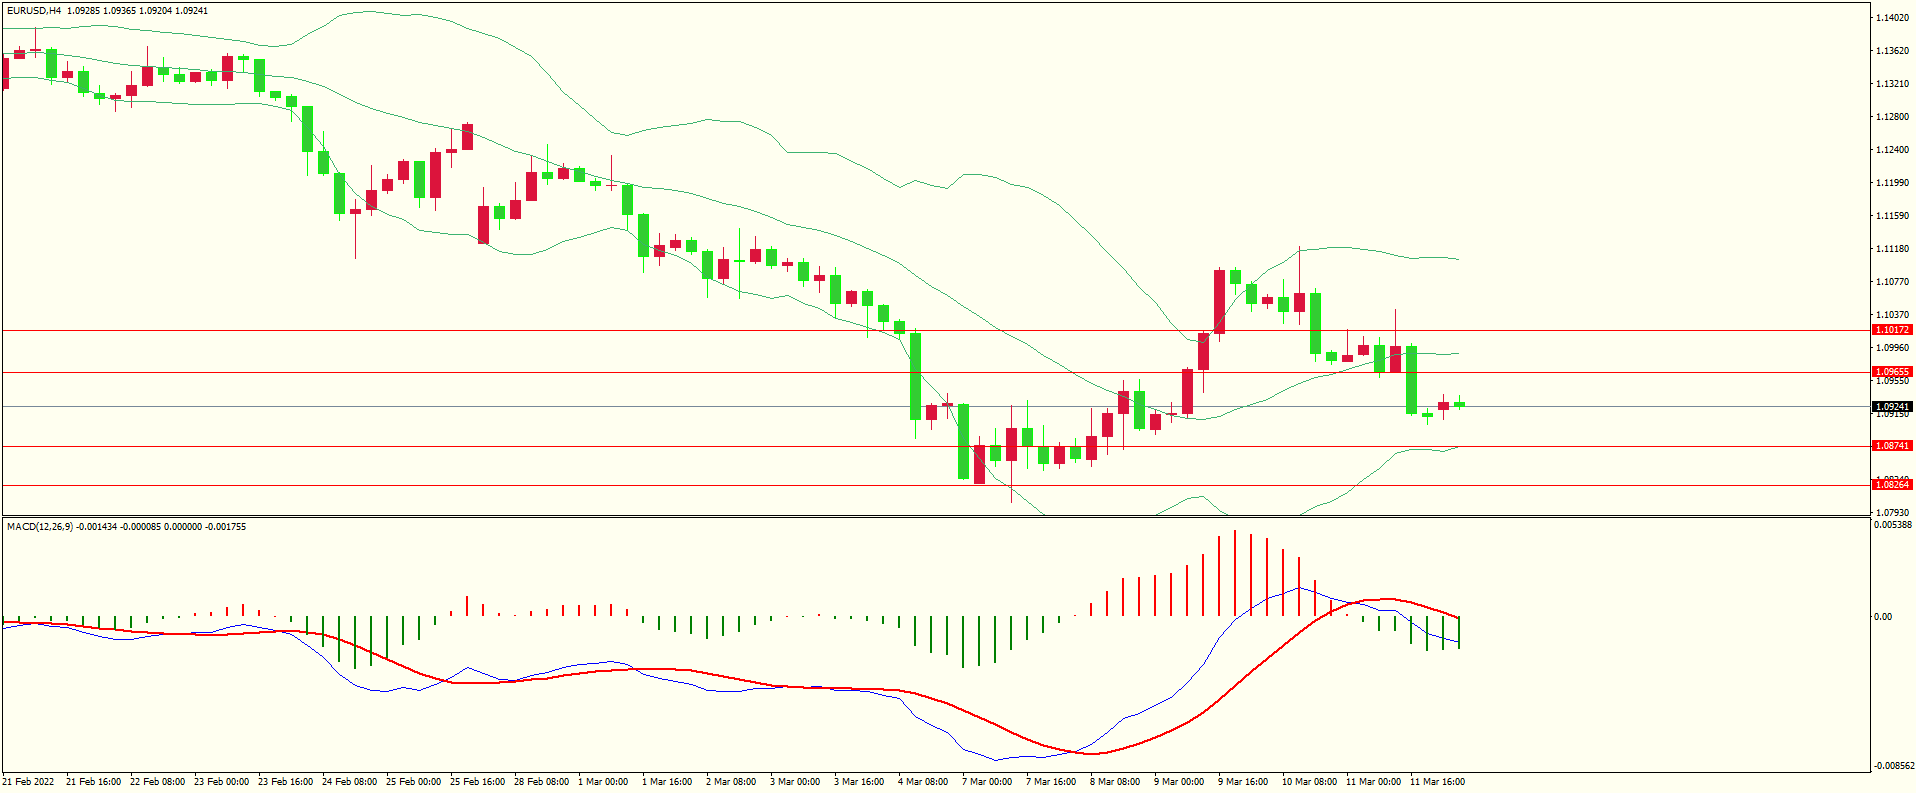Click the 1.08264 red price tag
Screen dimensions: 1916x793
pyautogui.click(x=1891, y=485)
